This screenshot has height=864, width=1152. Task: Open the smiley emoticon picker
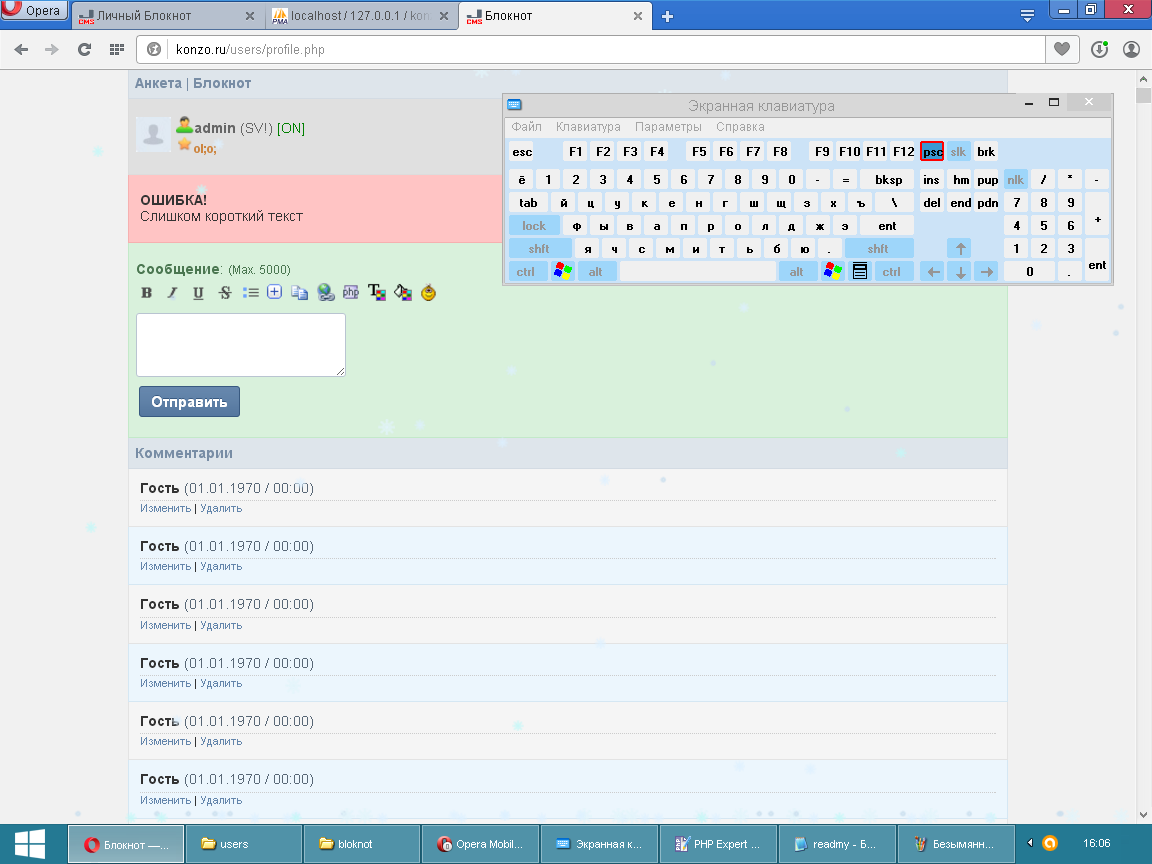[x=428, y=293]
